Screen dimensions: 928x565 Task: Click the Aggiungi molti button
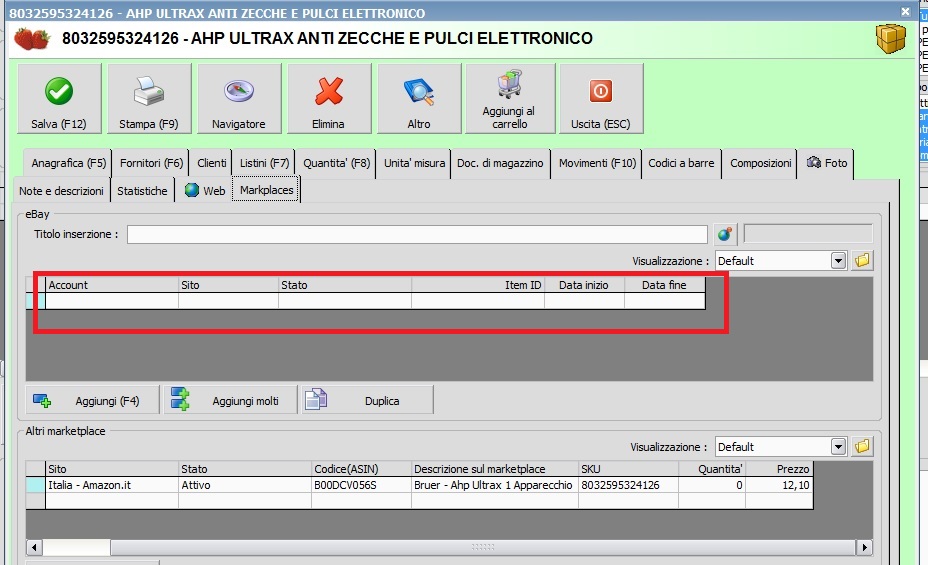[x=230, y=401]
